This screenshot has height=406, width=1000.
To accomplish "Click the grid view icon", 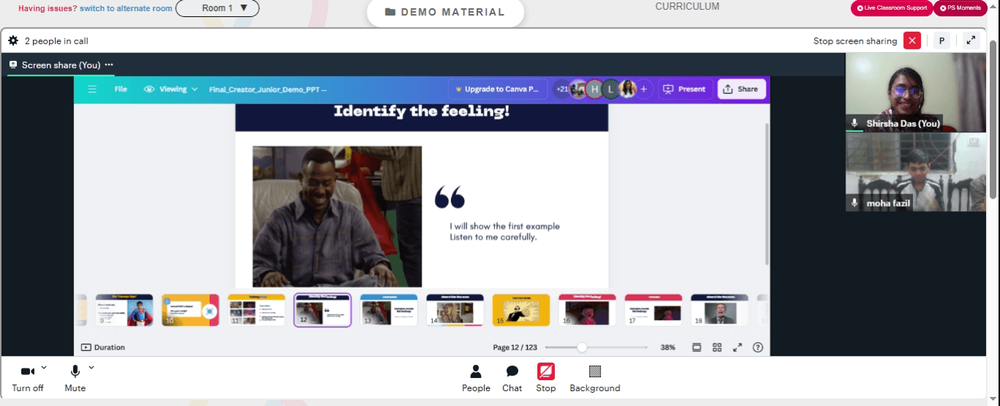I will pos(717,347).
